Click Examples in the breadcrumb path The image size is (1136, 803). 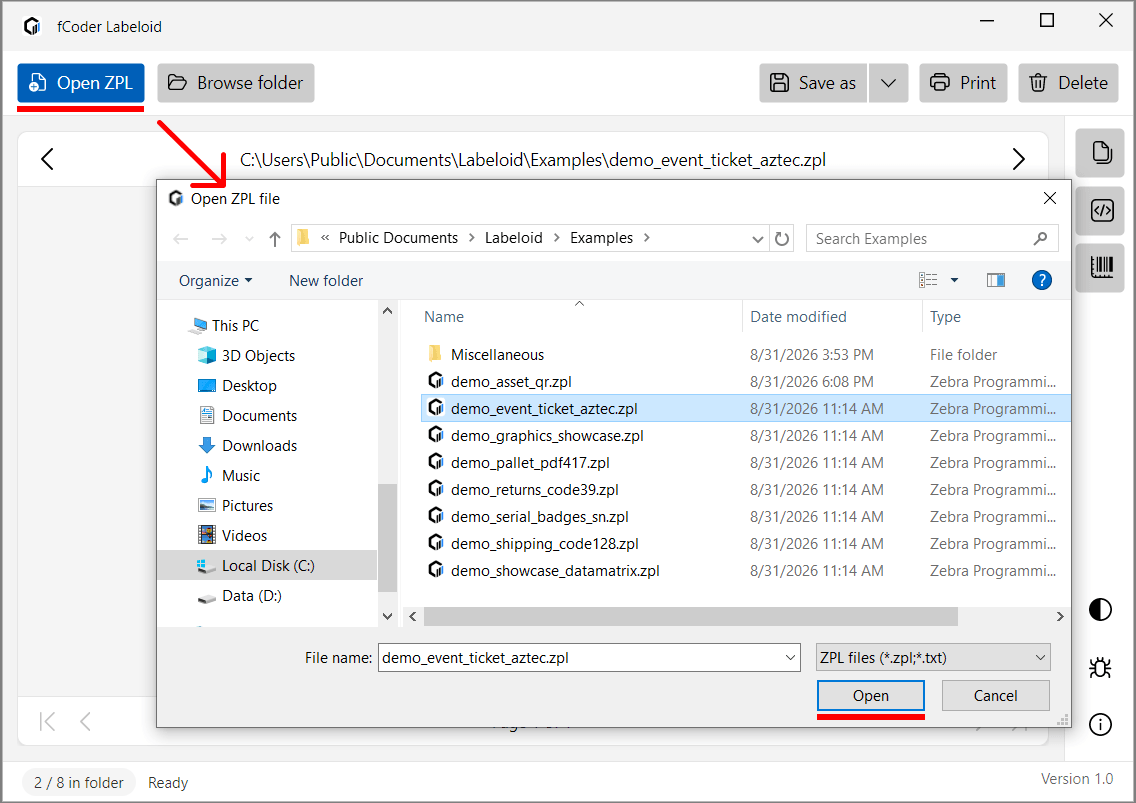pyautogui.click(x=601, y=238)
